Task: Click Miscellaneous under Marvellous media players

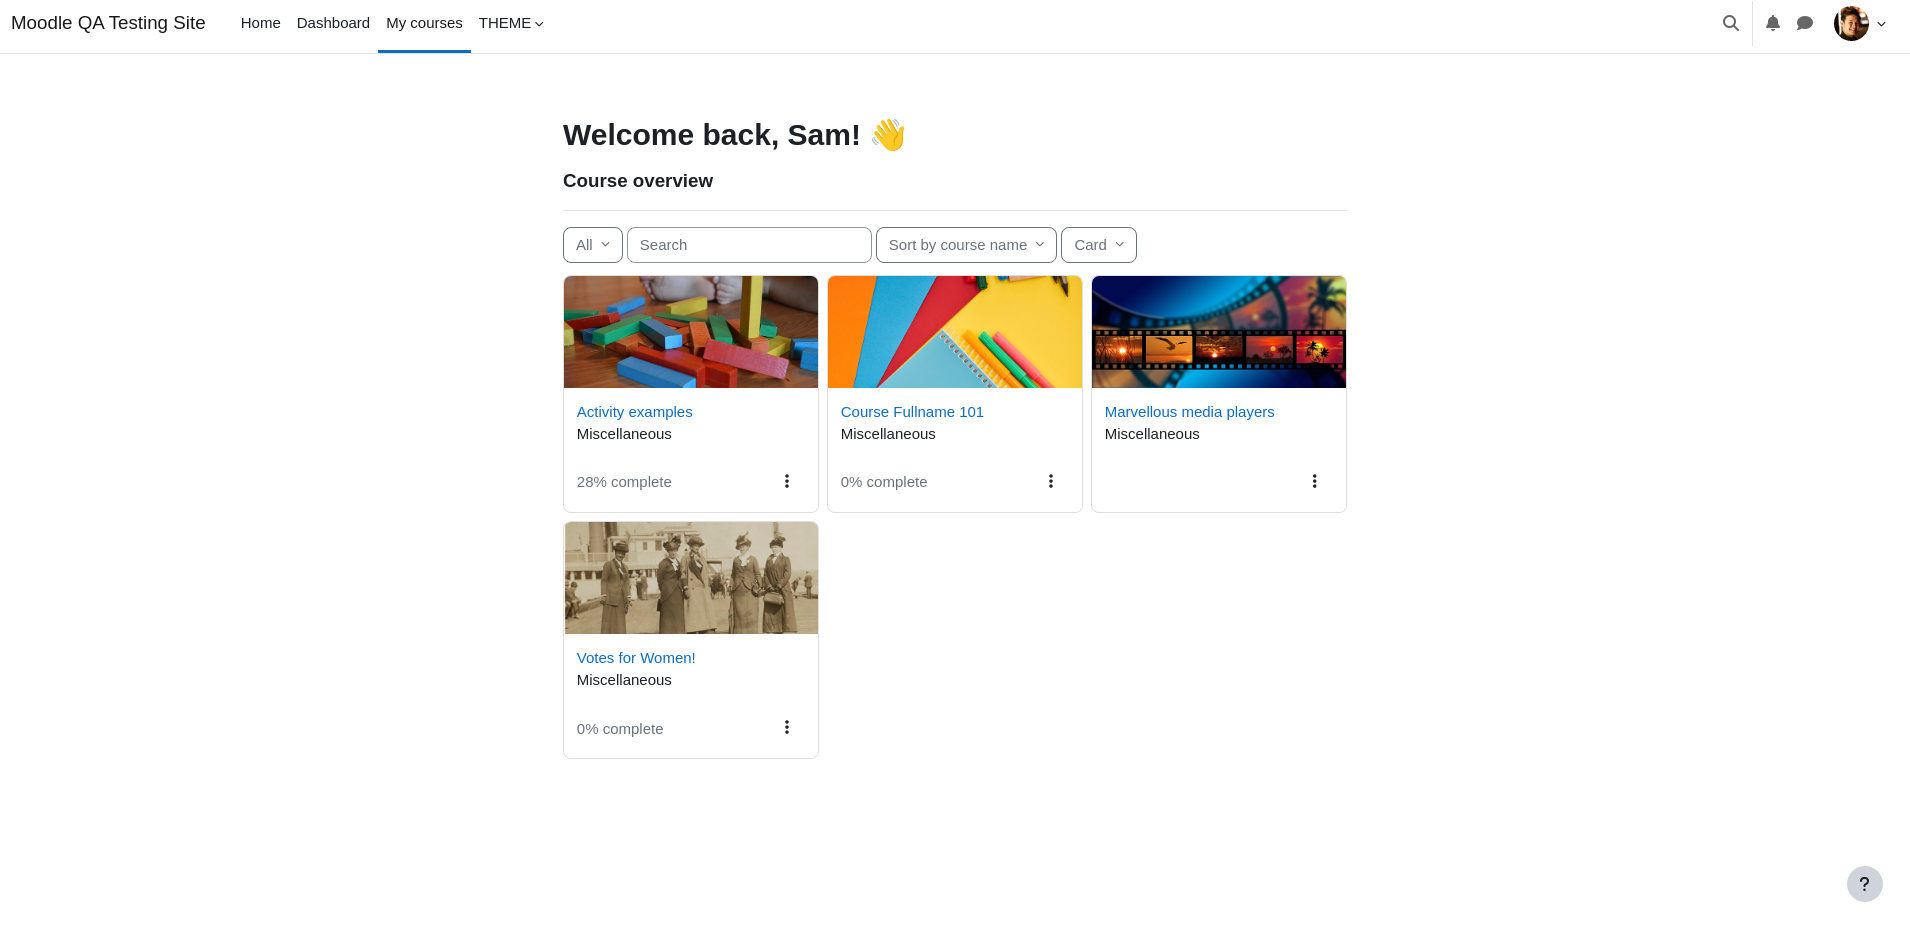Action: point(1152,434)
